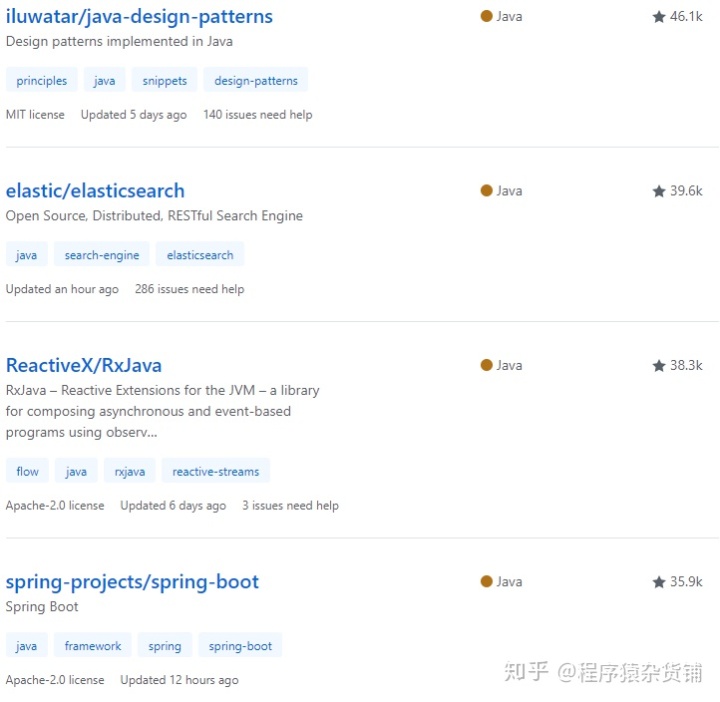Click the Java language dot for RxJava
720x702 pixels.
[x=487, y=365]
